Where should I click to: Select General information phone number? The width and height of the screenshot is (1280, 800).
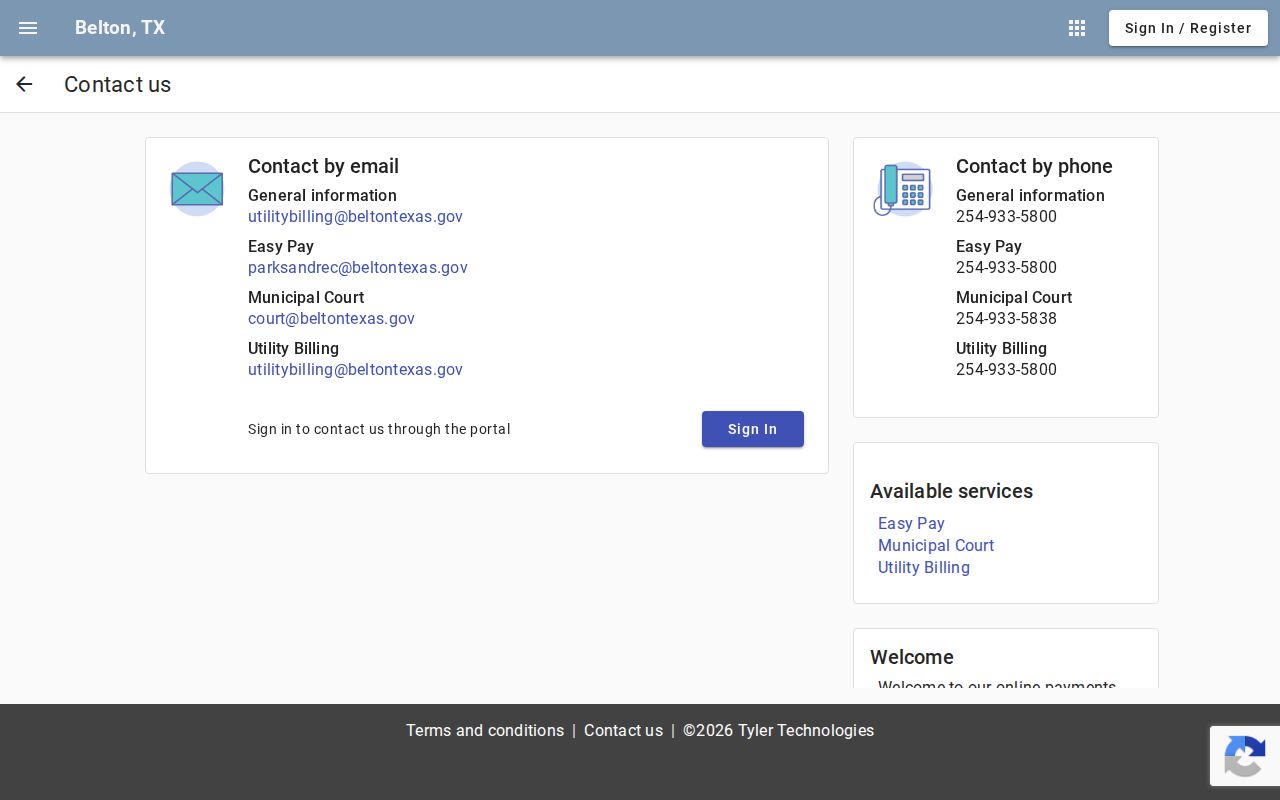[1006, 217]
